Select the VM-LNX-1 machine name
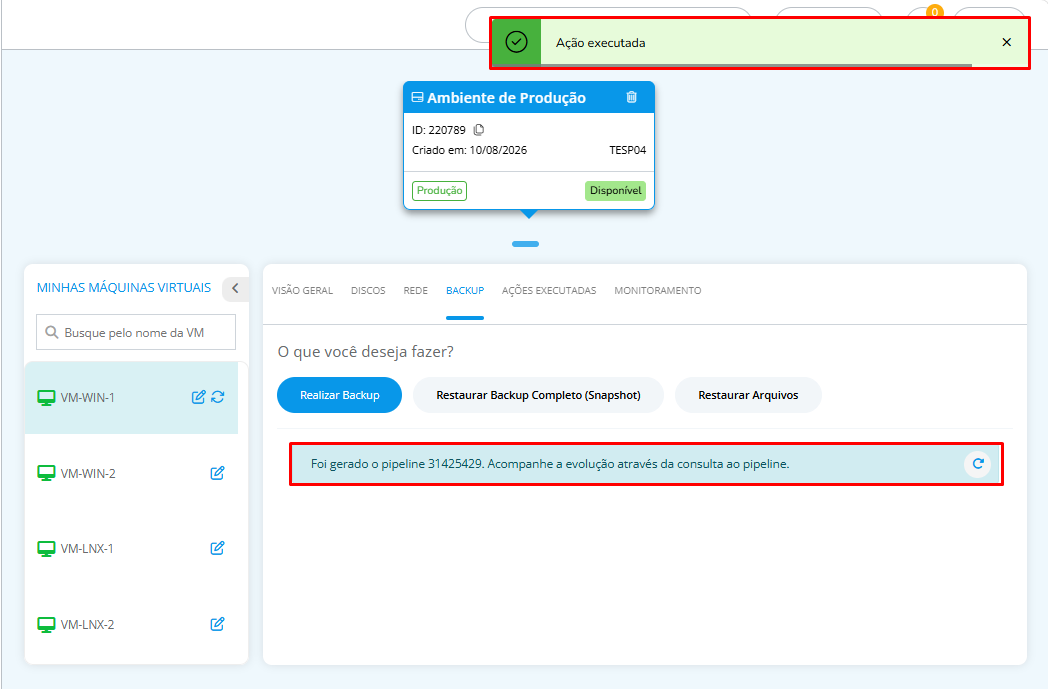 point(87,549)
